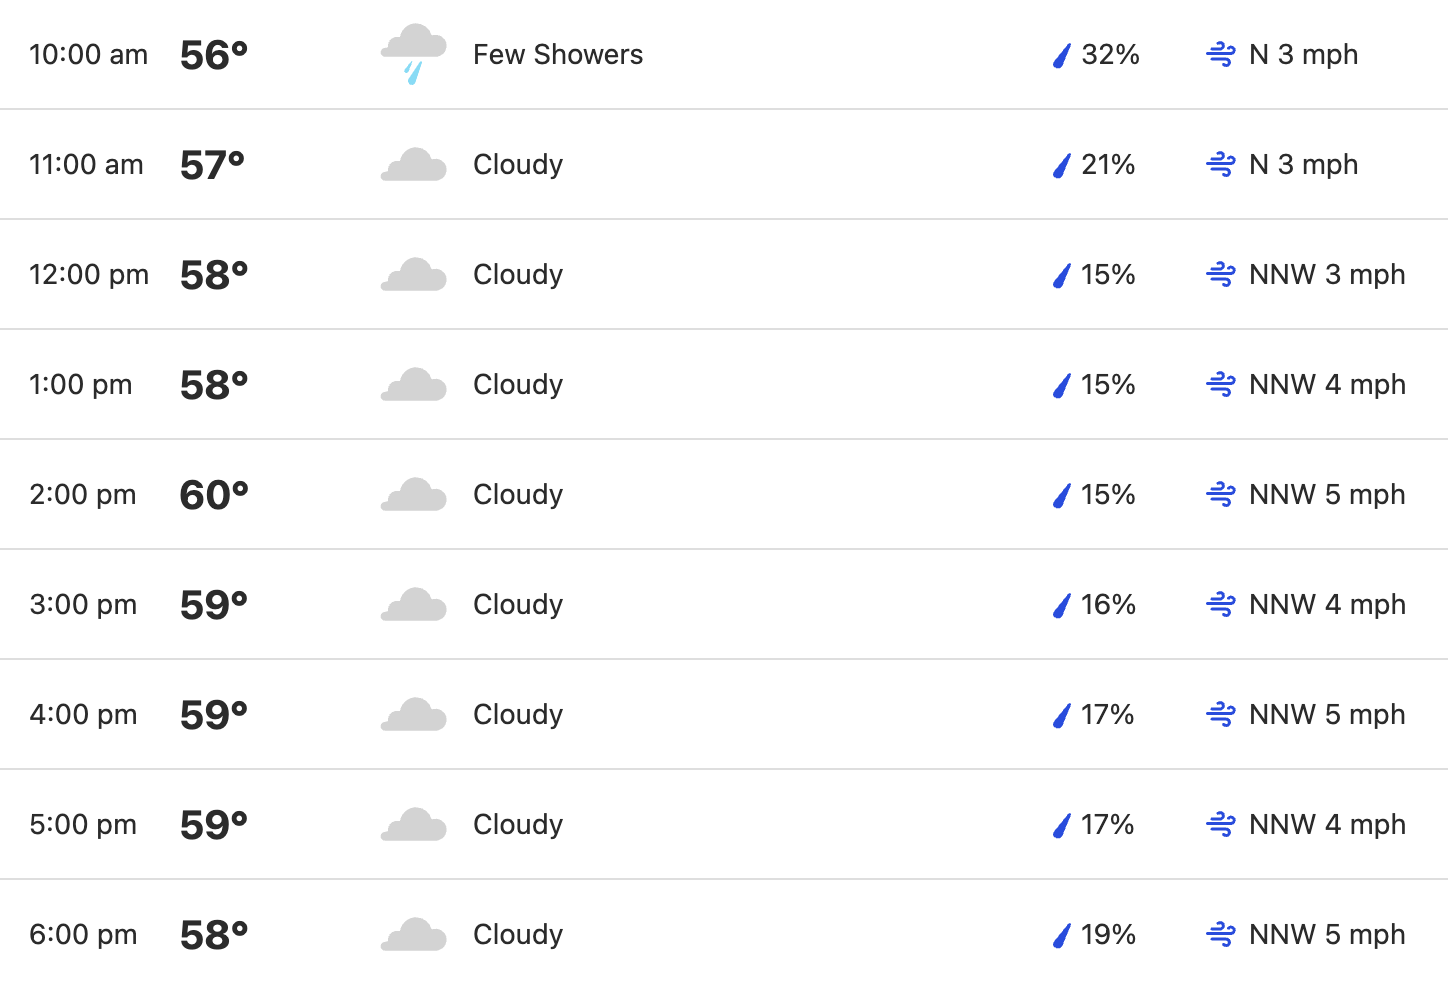Click the raindrop icon beside 16%
Viewport: 1448px width, 986px height.
point(1062,605)
